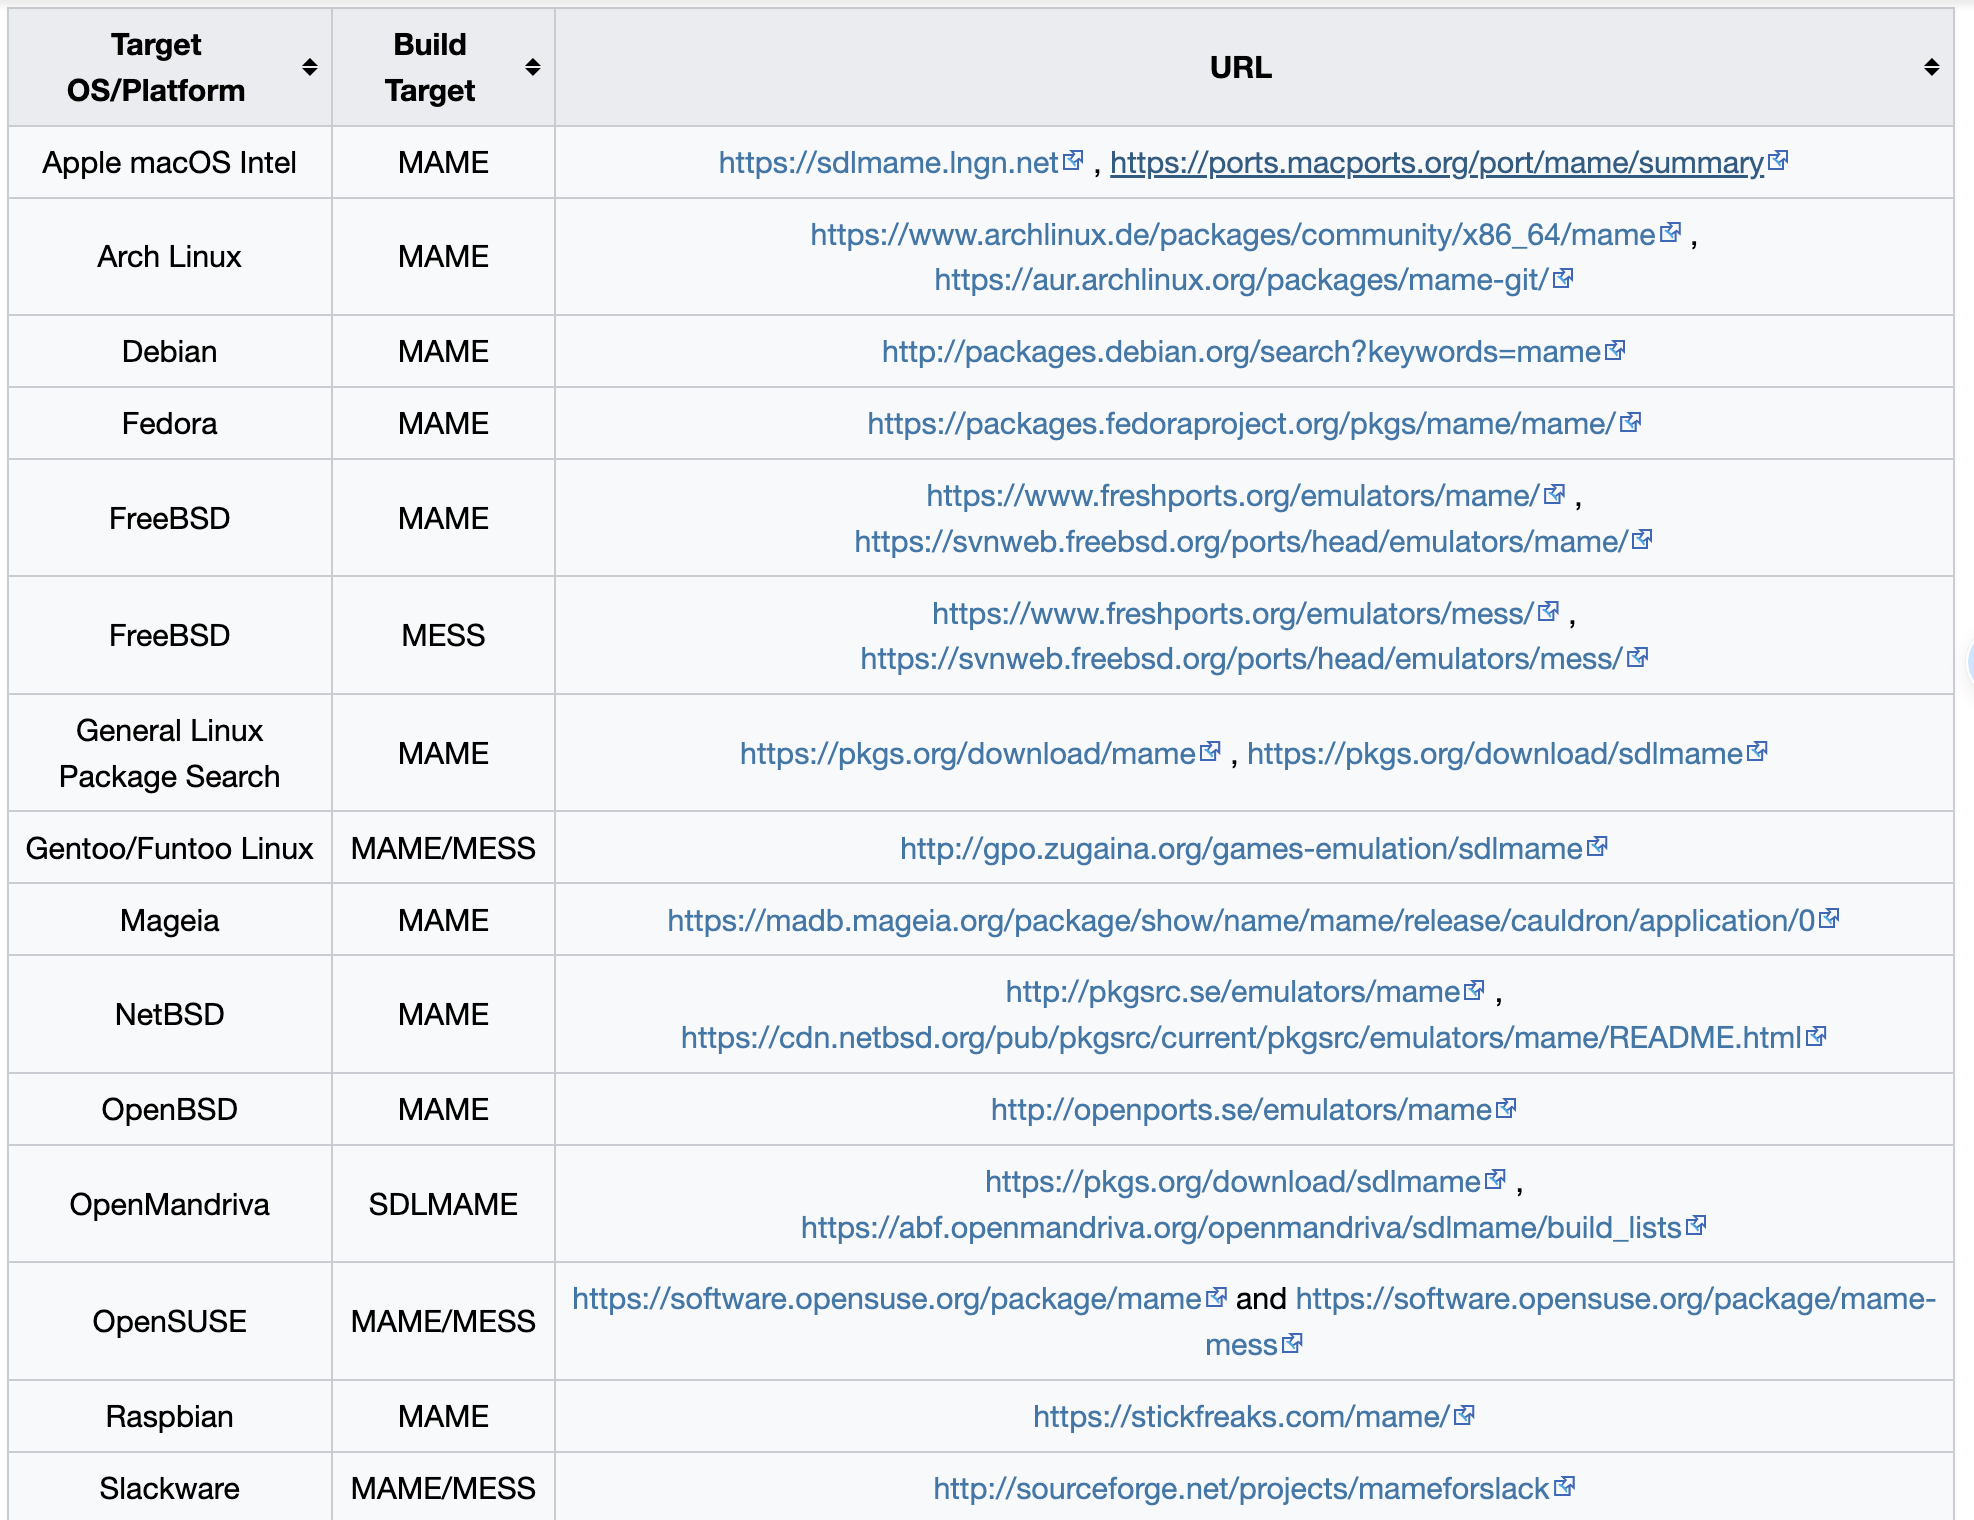This screenshot has width=1974, height=1520.
Task: Click external-link icon after Fedora packages URL
Action: point(1630,423)
